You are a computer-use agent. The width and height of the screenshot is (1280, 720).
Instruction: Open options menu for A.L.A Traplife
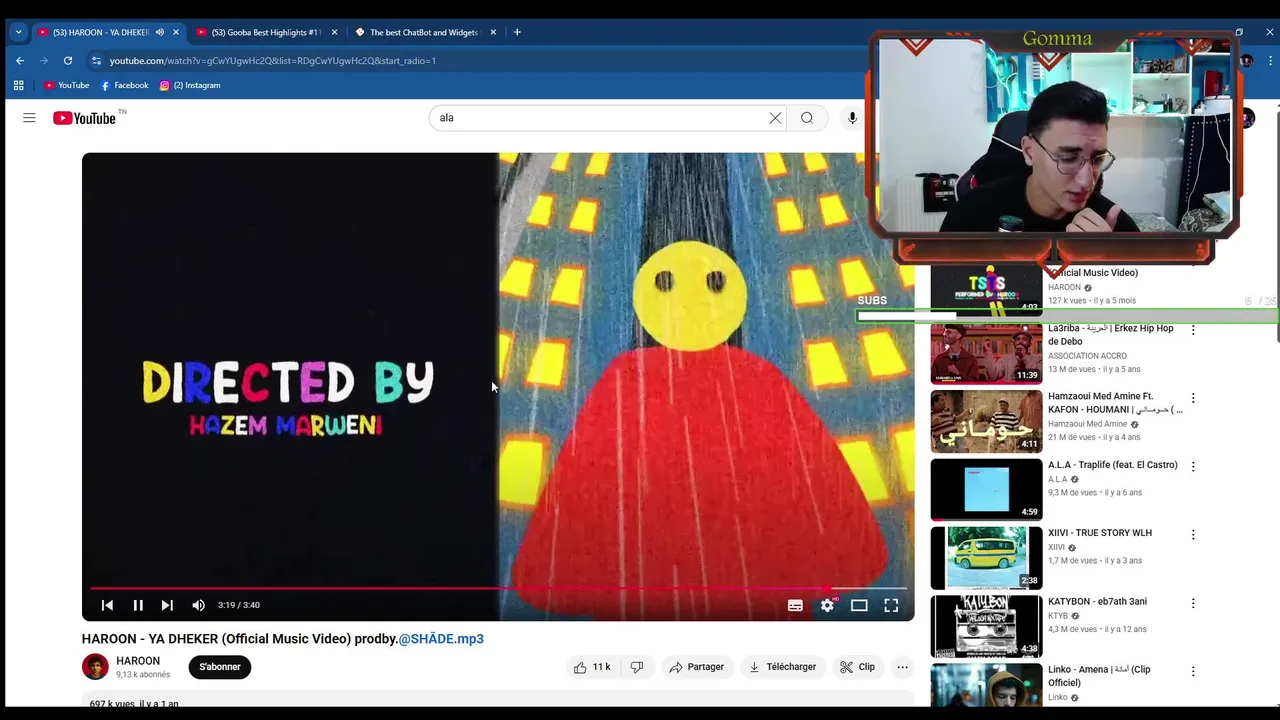(1193, 466)
